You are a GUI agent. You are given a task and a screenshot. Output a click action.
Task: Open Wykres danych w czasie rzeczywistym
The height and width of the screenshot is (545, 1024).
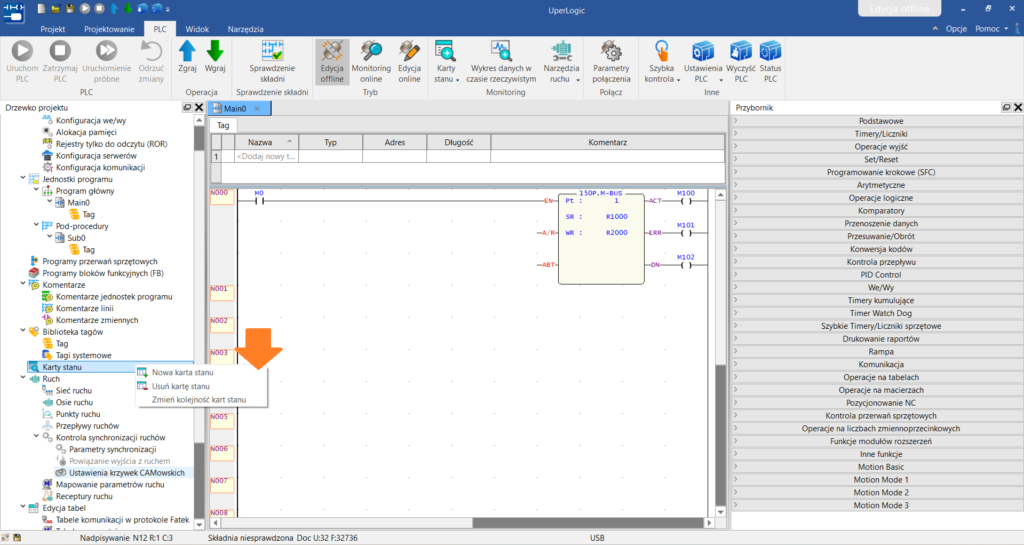pyautogui.click(x=501, y=61)
